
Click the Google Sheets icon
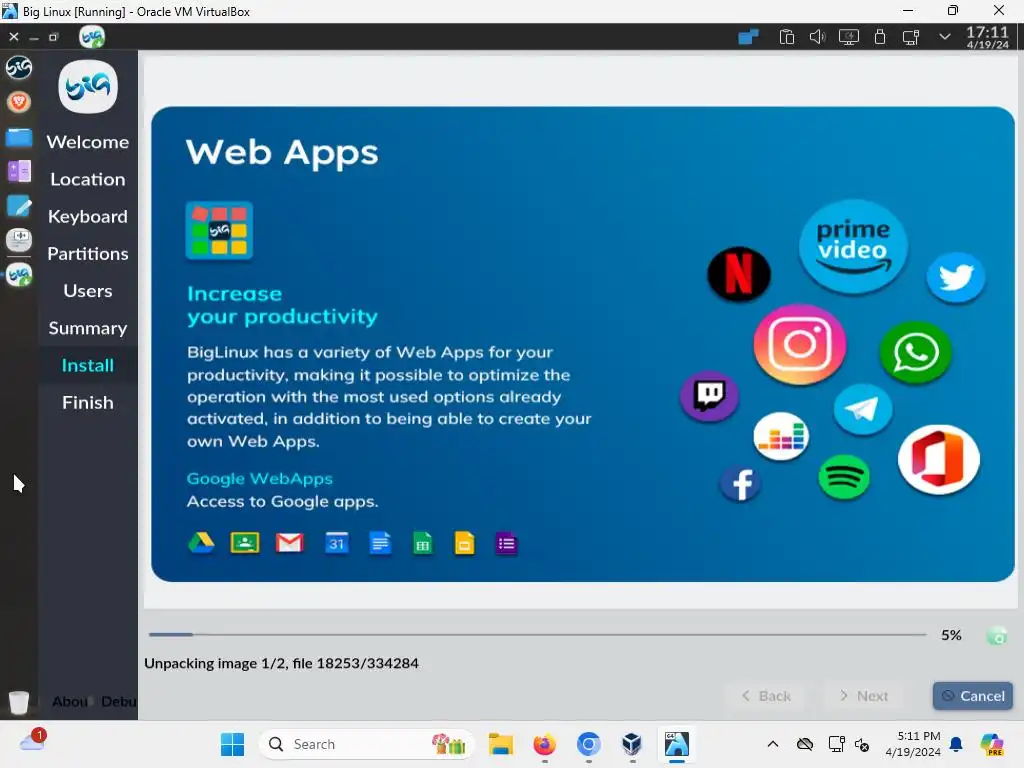423,543
